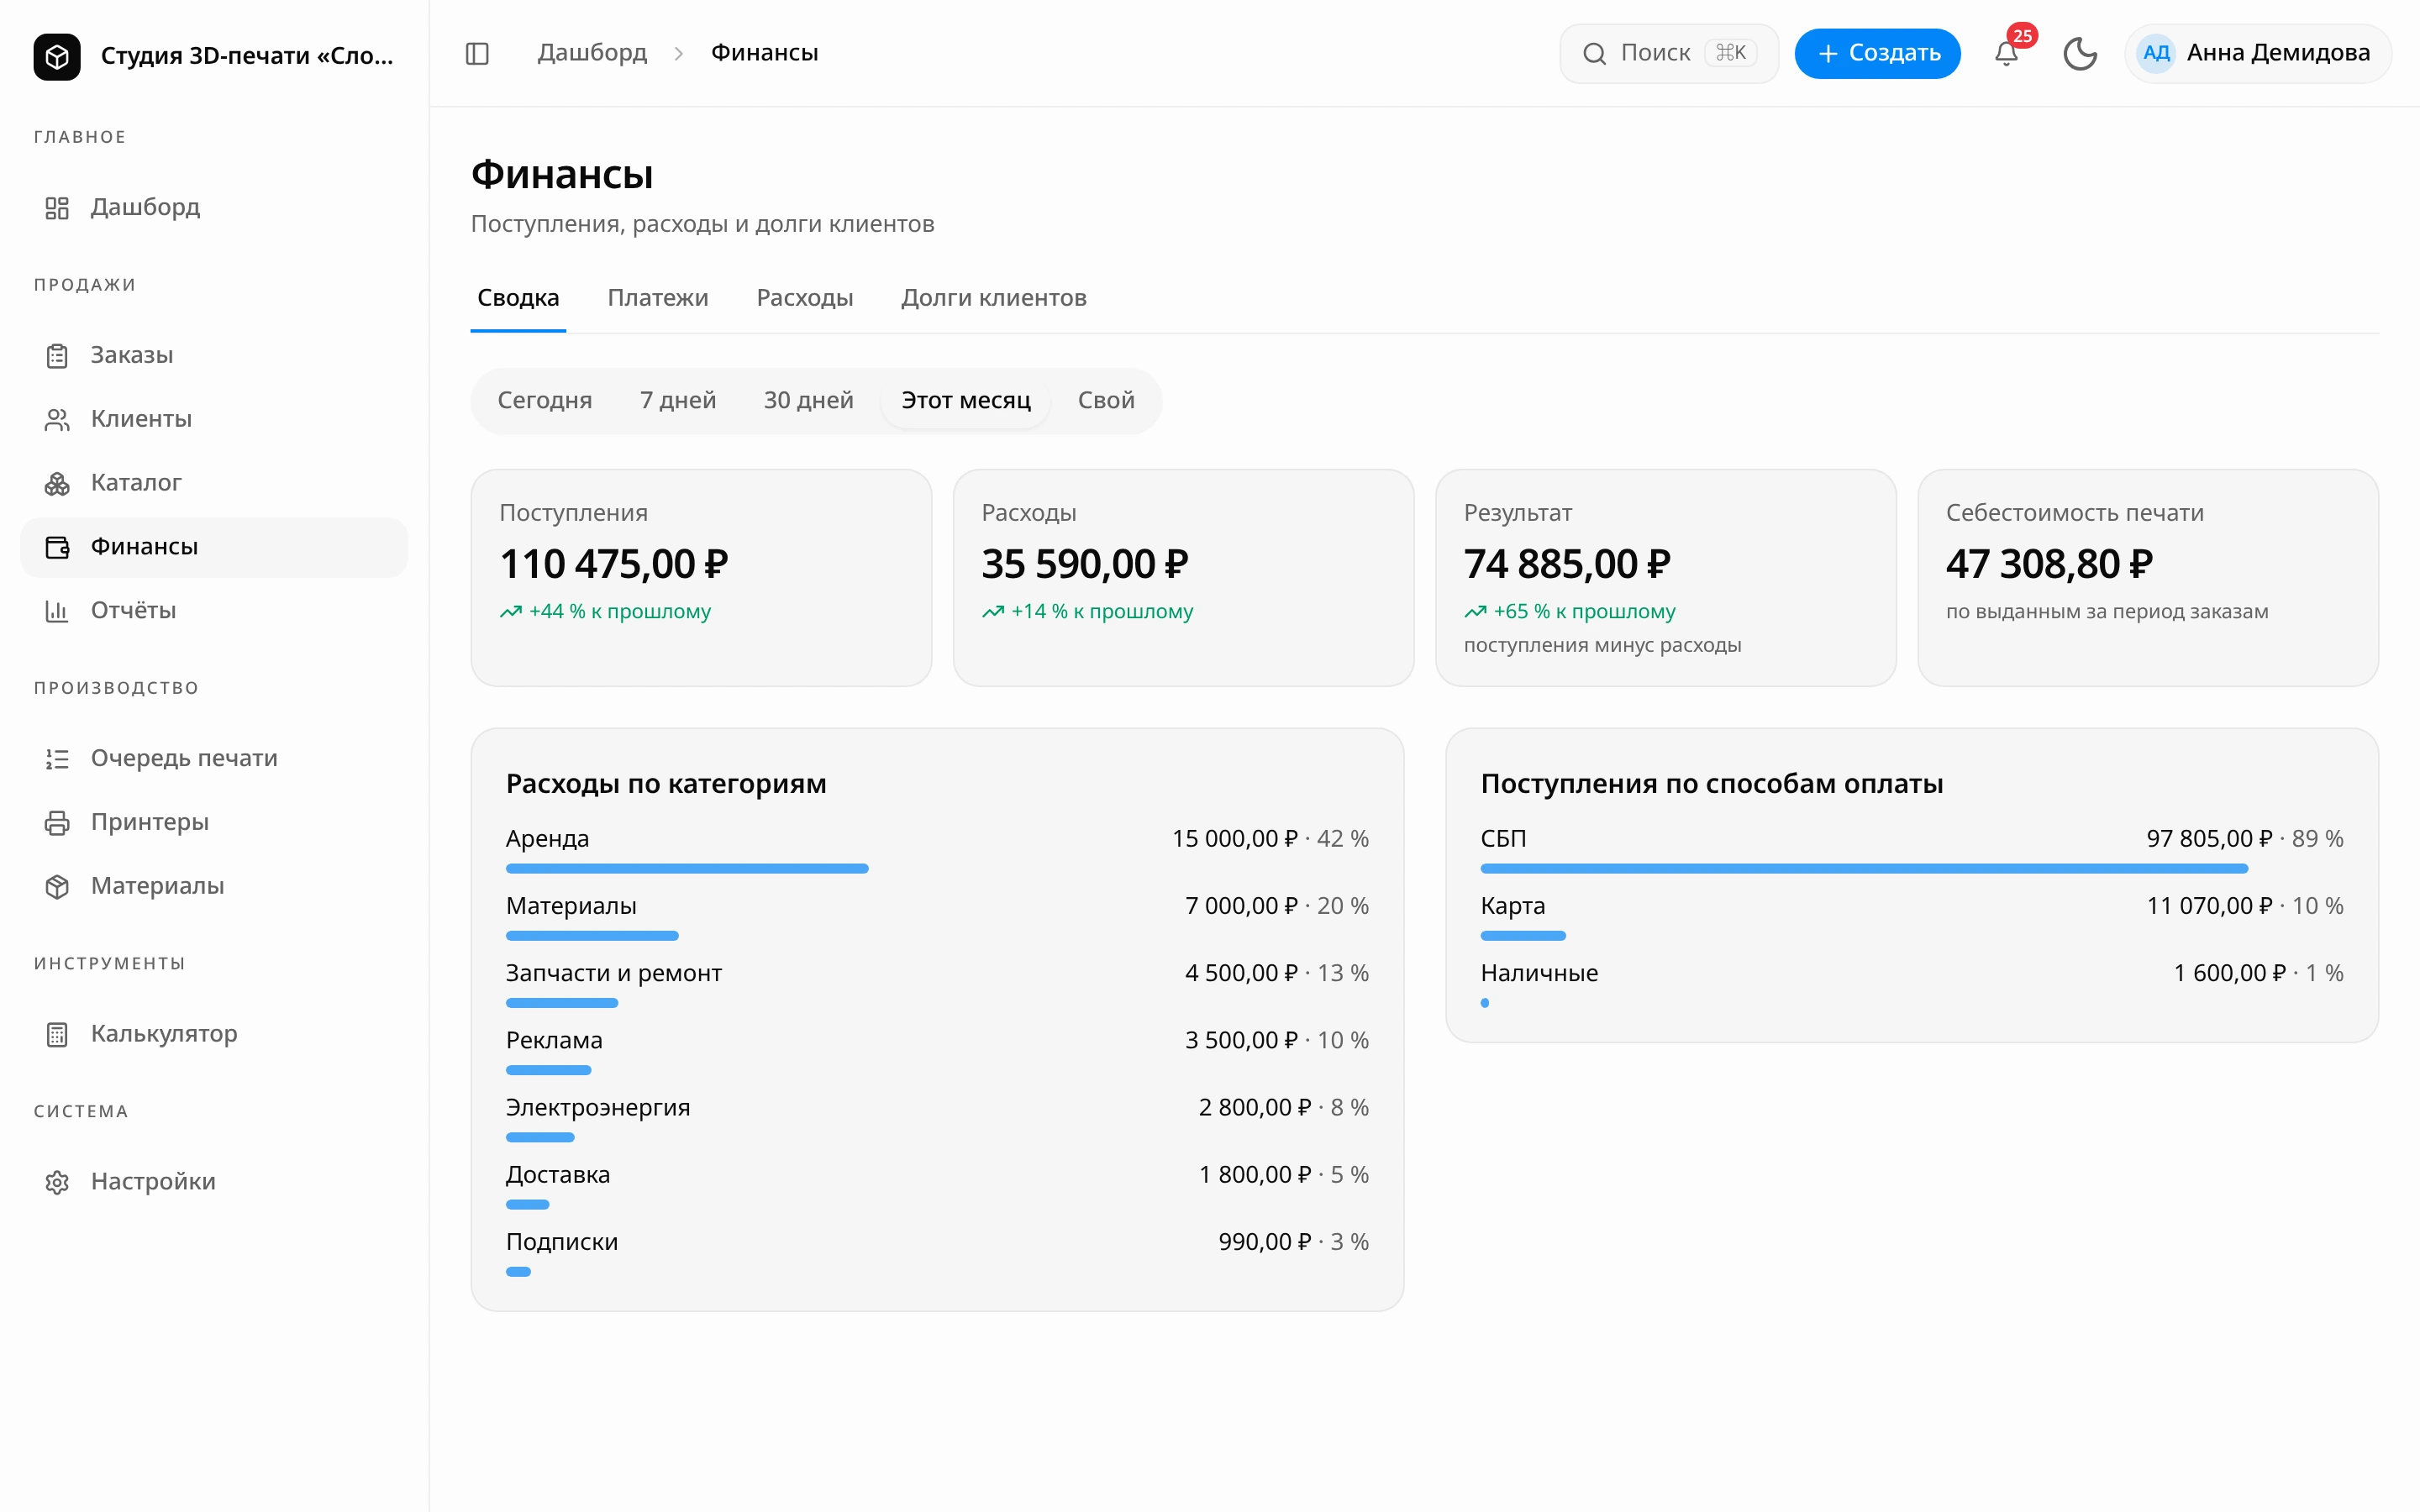Open notifications bell with 25 badge
2420x1512 pixels.
pyautogui.click(x=2007, y=53)
